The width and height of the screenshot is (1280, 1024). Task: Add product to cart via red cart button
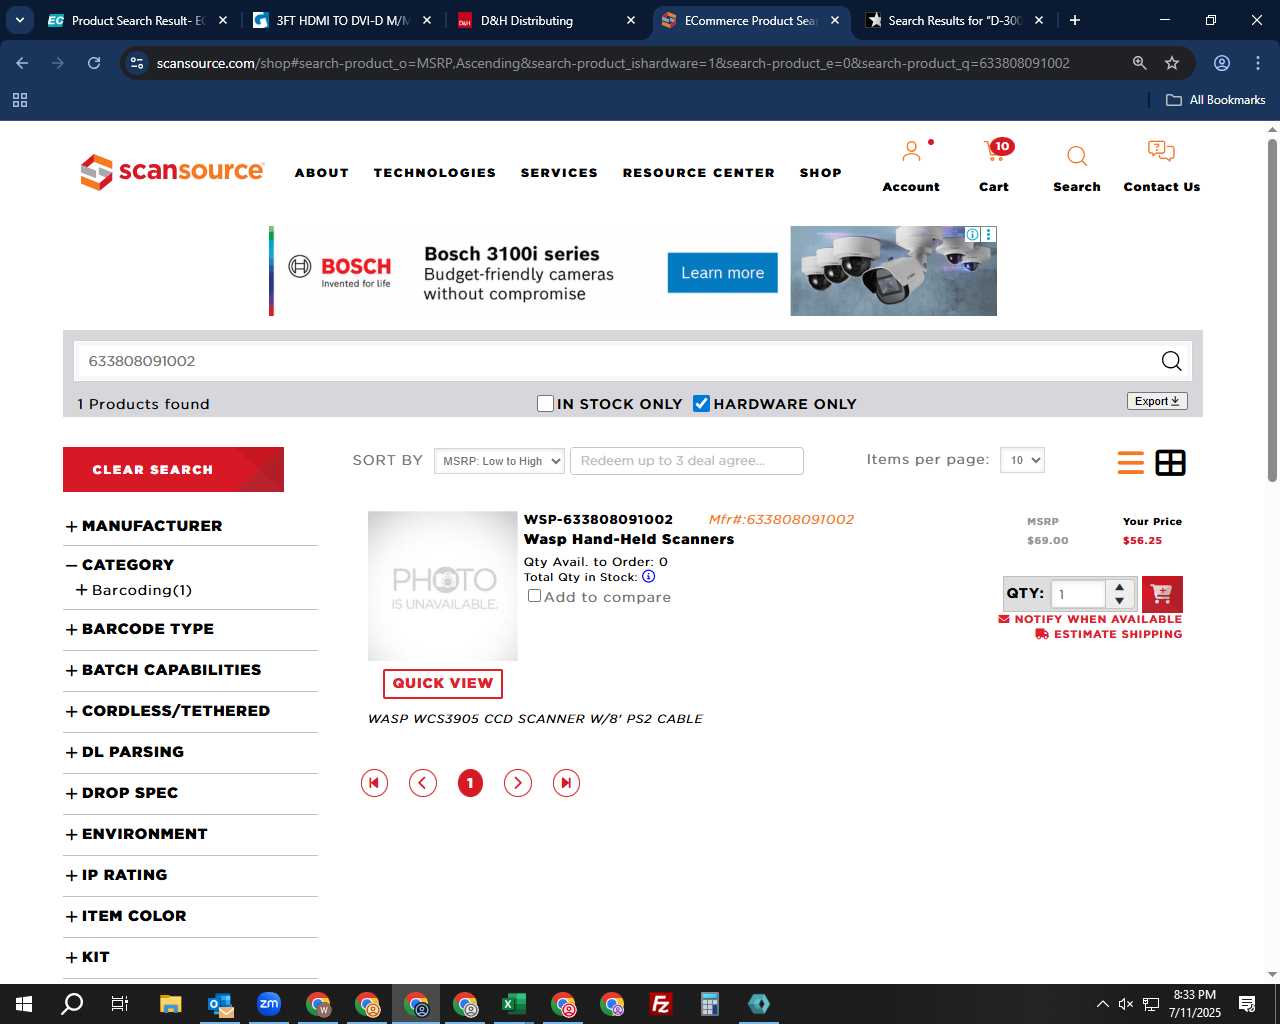[1162, 594]
